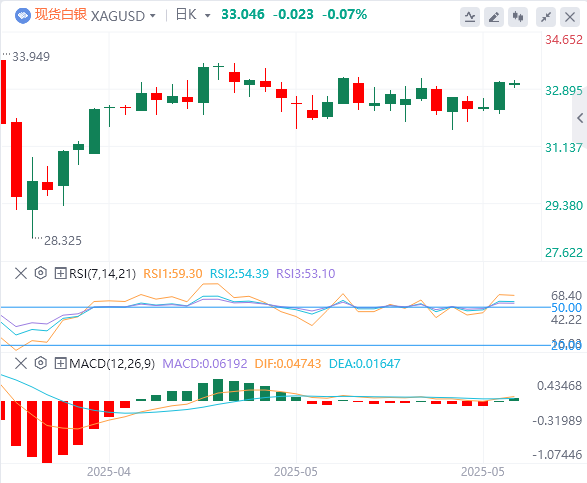Select MACD(12,26,9) indicator label
The image size is (587, 483).
pos(112,364)
